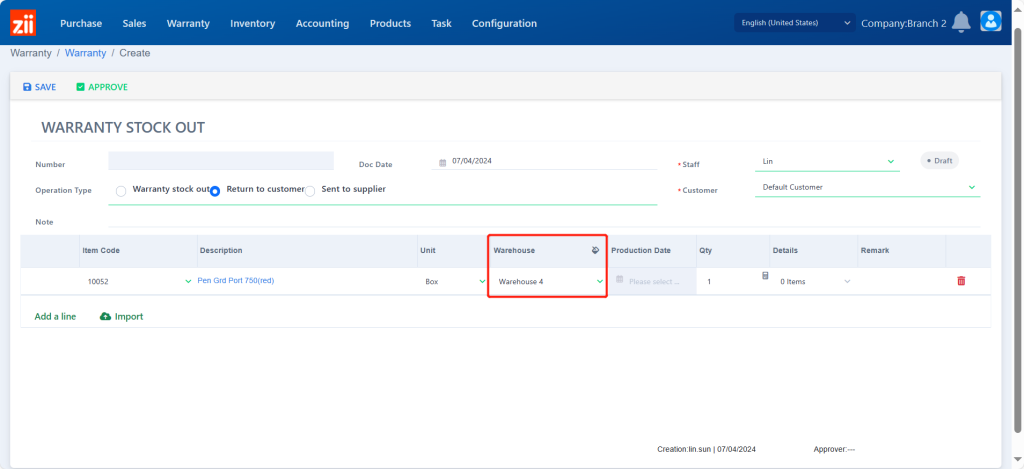Viewport: 1024px width, 469px height.
Task: Open the Pen Grd Port 750(red) link
Action: pyautogui.click(x=236, y=280)
